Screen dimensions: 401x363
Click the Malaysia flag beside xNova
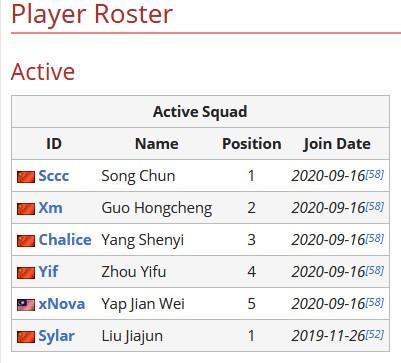(x=26, y=305)
